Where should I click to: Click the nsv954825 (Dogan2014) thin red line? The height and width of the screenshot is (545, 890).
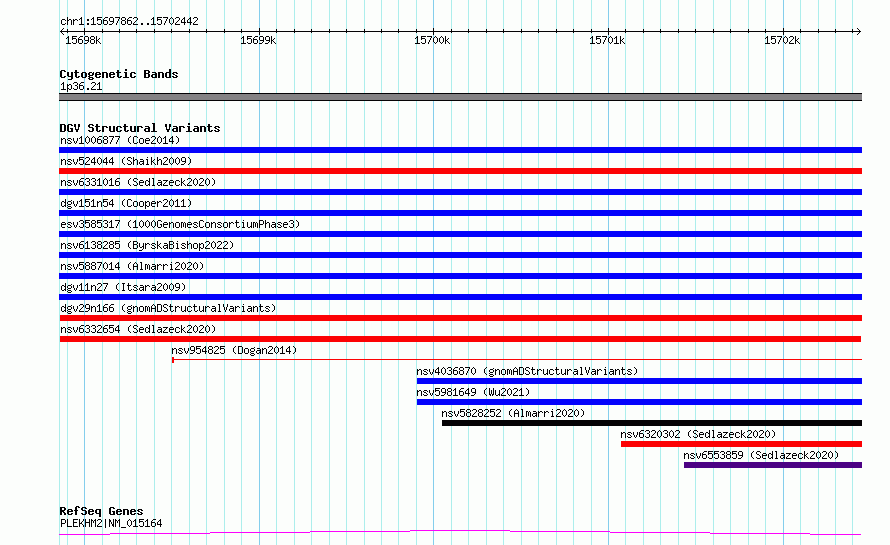517,359
